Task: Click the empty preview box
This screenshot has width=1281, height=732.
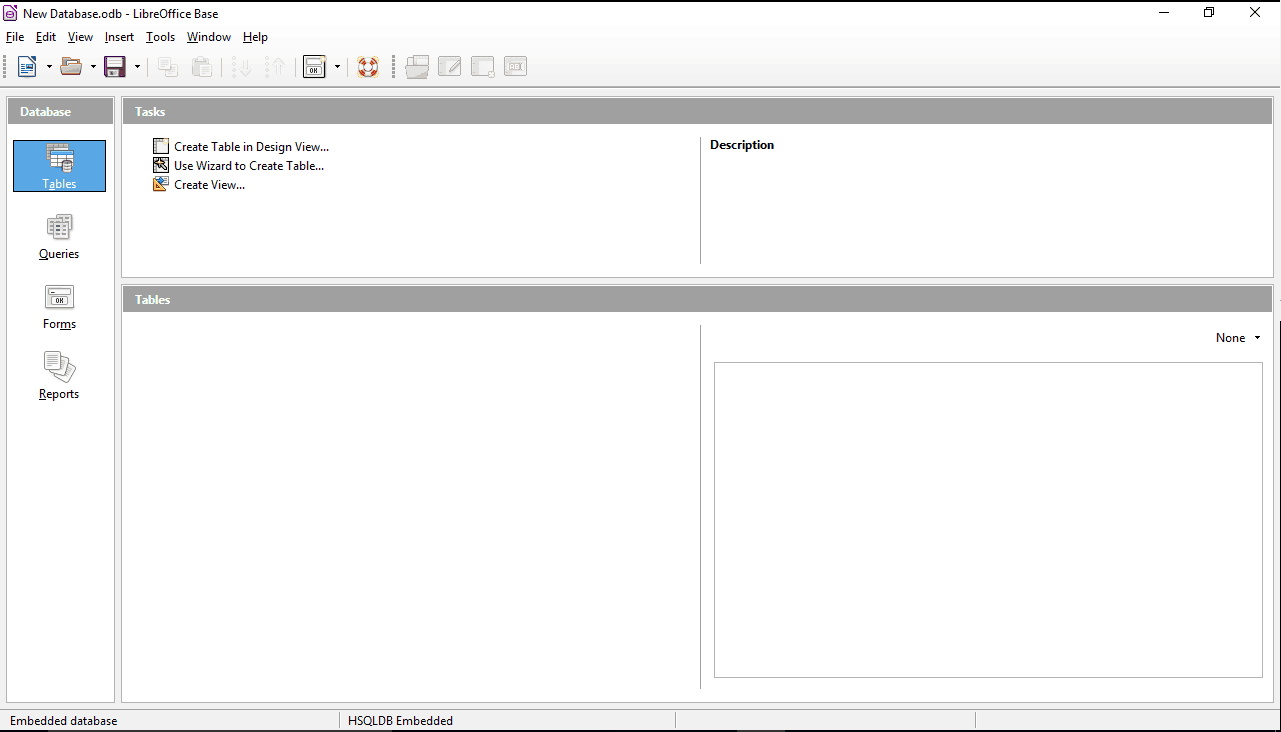Action: tap(988, 520)
